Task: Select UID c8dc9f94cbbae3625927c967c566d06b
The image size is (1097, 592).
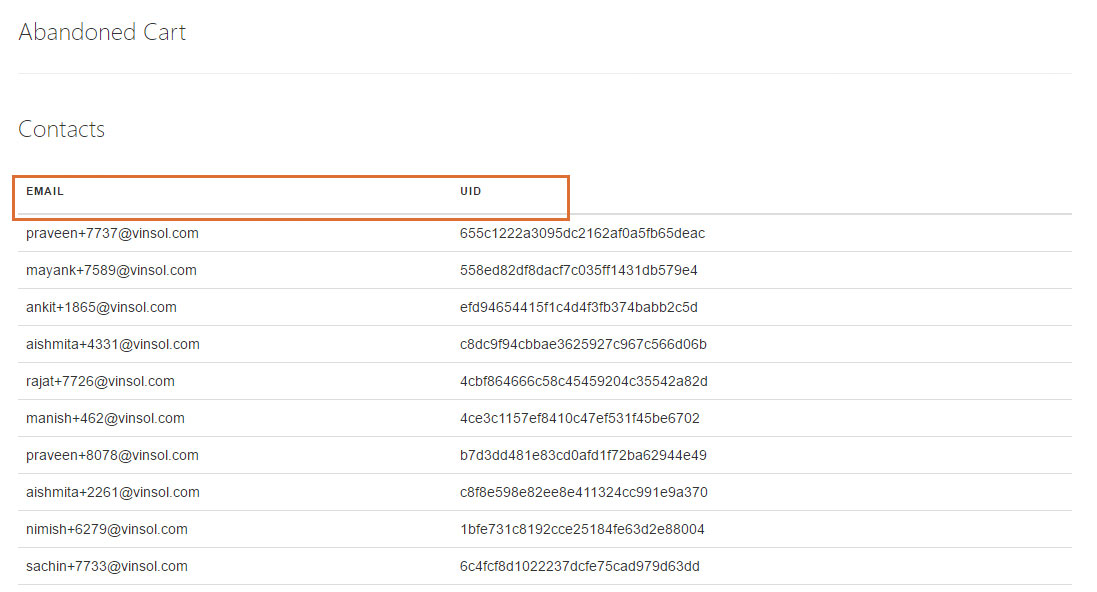Action: pos(583,344)
